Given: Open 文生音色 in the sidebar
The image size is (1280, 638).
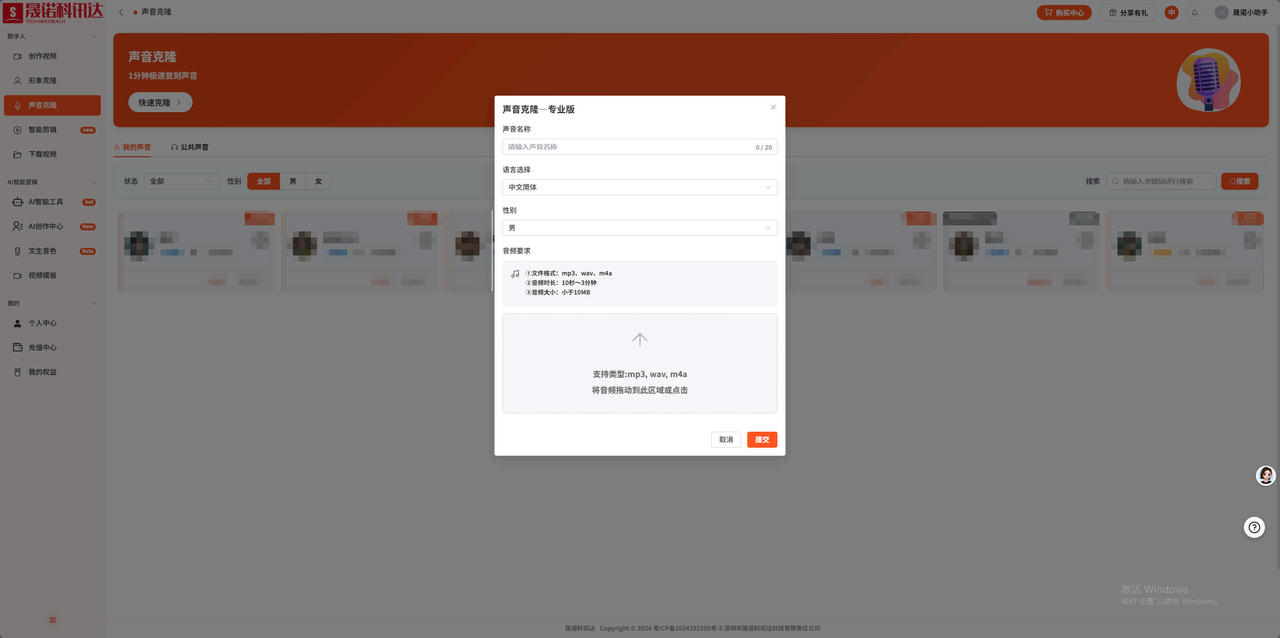Looking at the screenshot, I should 52,251.
